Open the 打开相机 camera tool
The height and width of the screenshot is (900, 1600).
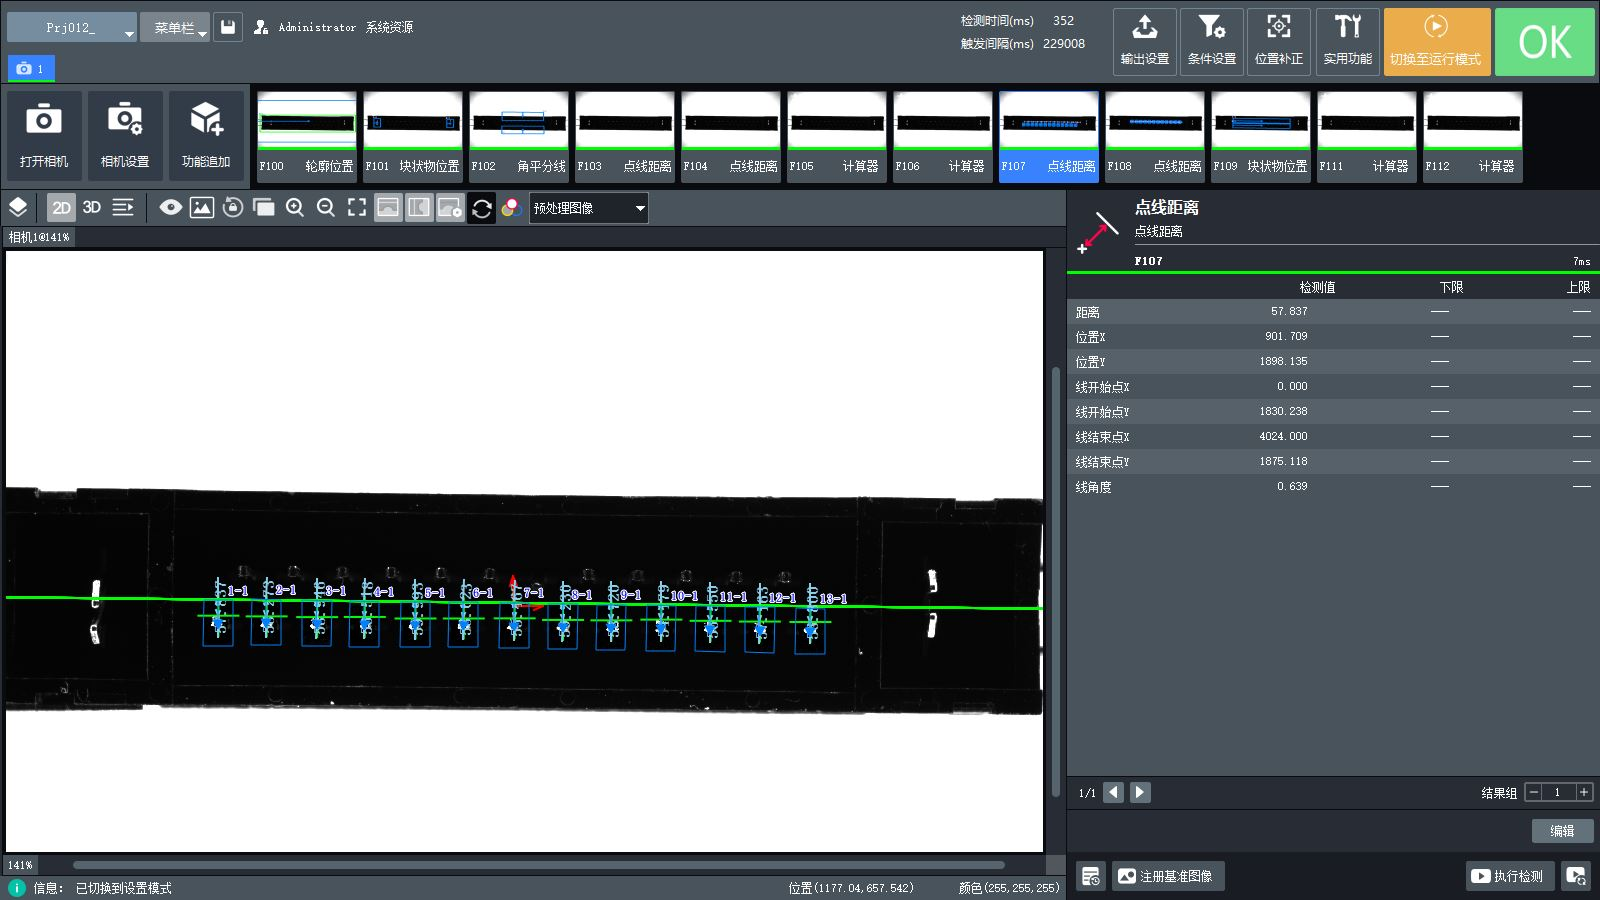click(44, 136)
